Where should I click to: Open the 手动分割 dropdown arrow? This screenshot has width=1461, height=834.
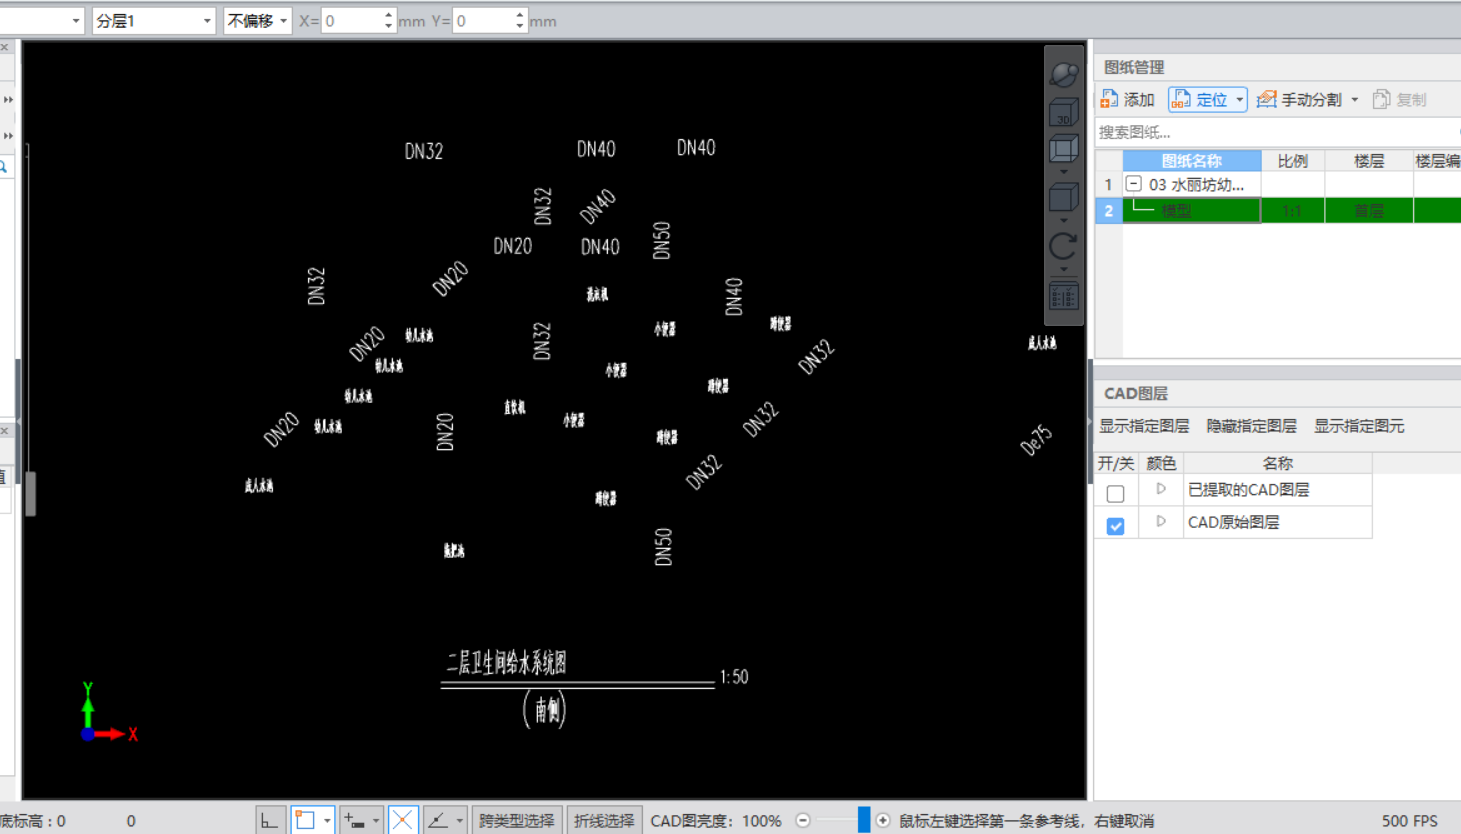coord(1355,99)
